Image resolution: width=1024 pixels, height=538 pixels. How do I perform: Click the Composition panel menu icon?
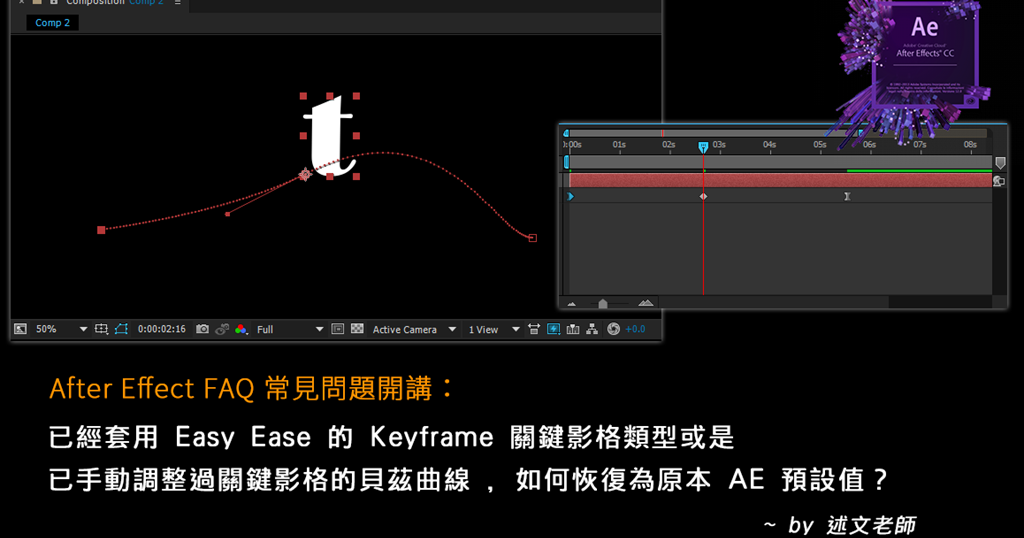[x=178, y=3]
